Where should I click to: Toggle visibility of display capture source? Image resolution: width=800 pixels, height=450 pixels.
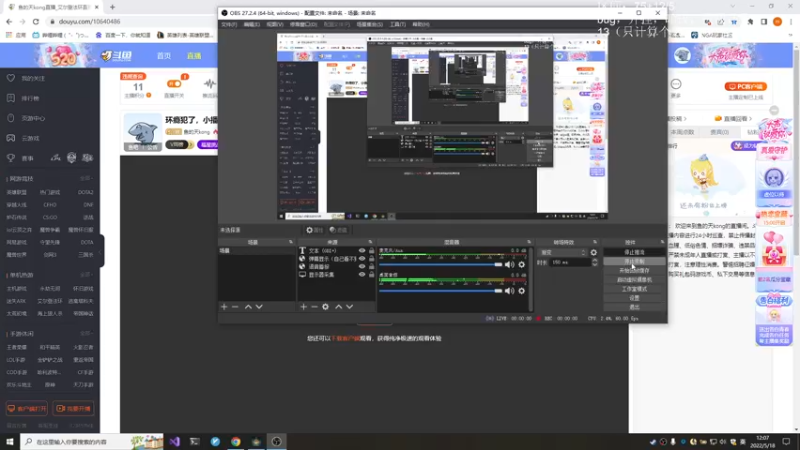pos(362,274)
